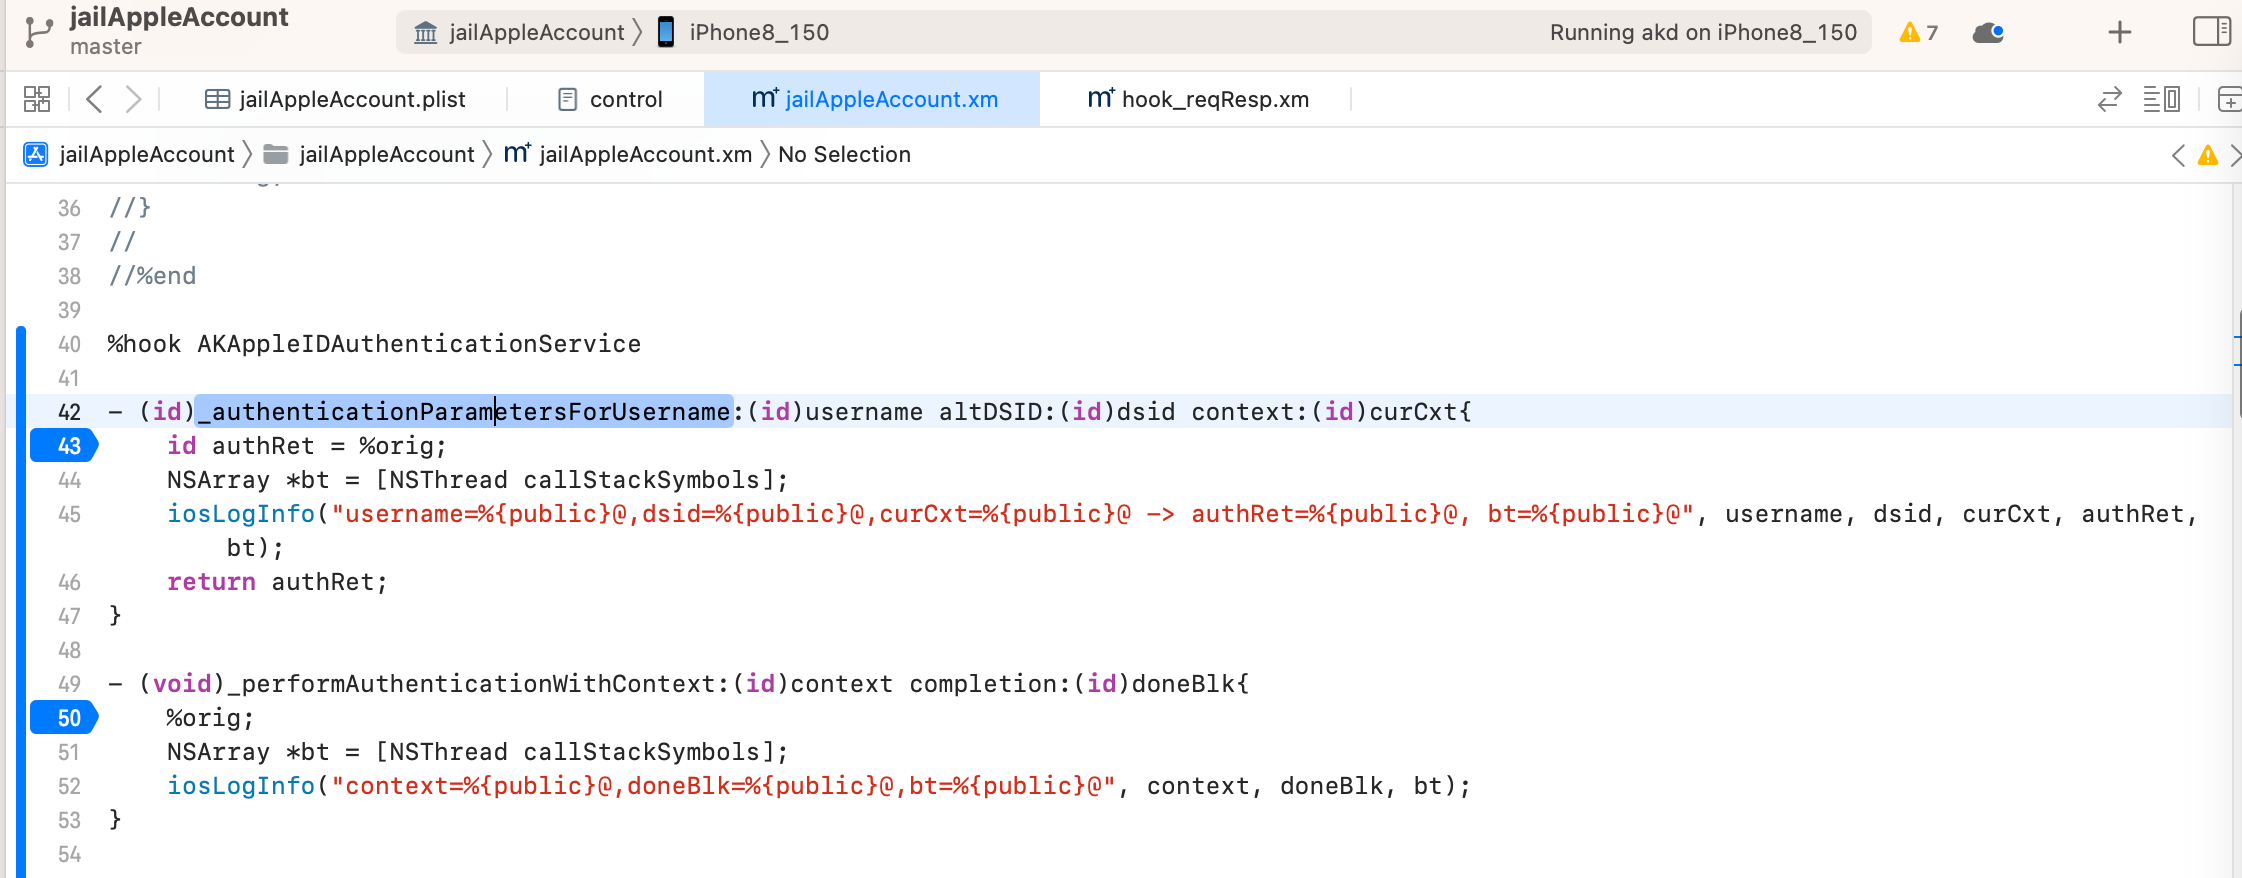
Task: Click line number 49 in gutter
Action: click(69, 684)
